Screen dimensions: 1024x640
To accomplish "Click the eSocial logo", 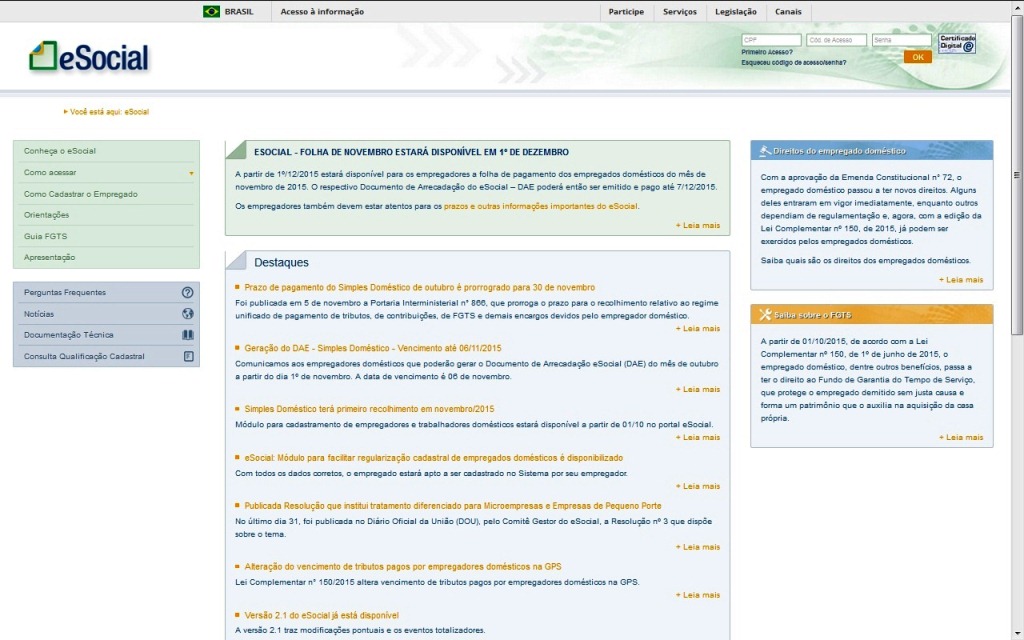I will [89, 57].
